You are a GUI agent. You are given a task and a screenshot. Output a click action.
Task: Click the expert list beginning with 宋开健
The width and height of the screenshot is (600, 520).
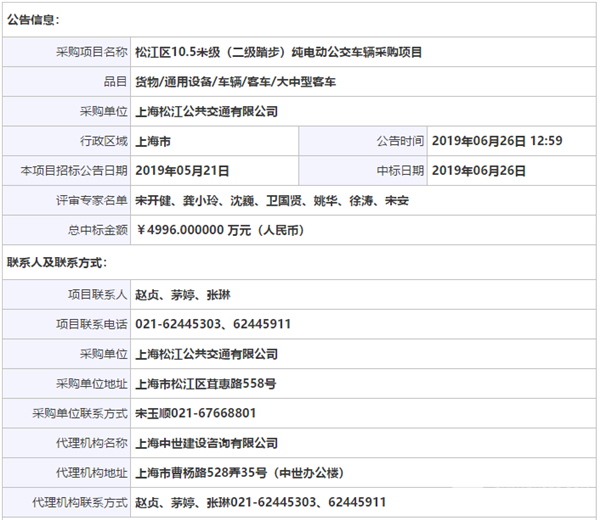[x=271, y=200]
